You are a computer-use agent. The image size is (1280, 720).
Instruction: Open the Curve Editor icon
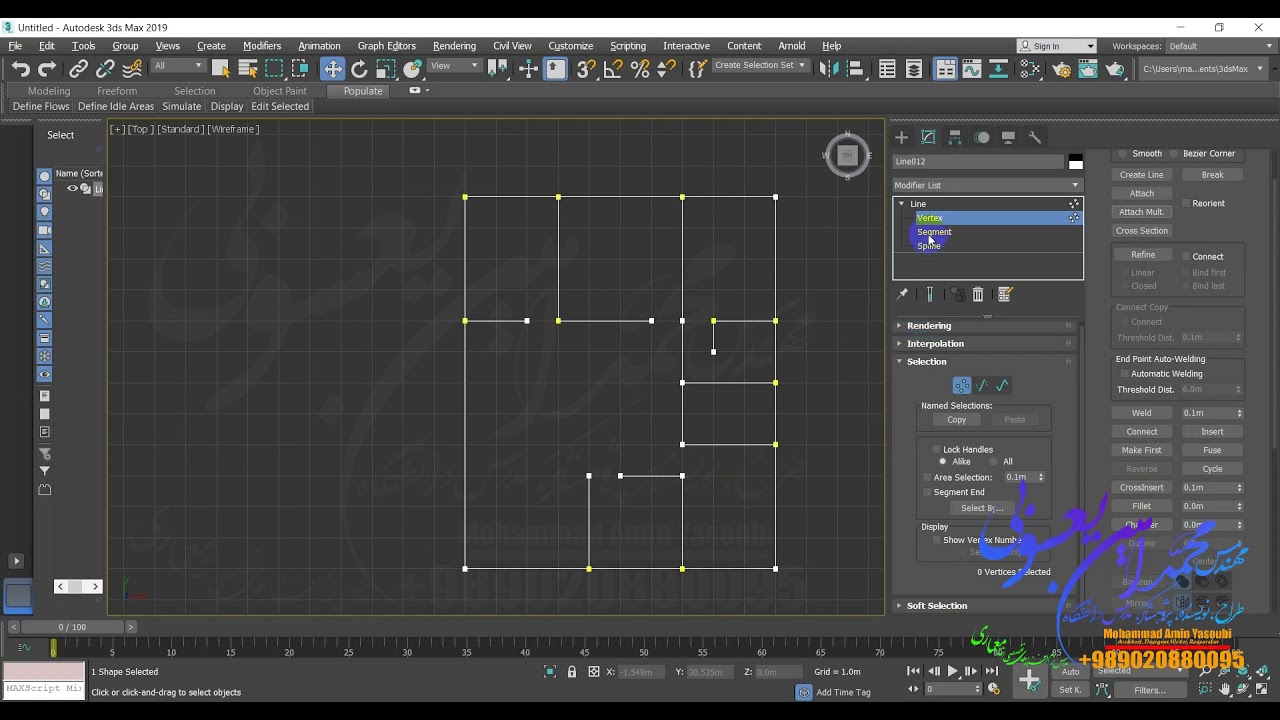click(x=972, y=69)
